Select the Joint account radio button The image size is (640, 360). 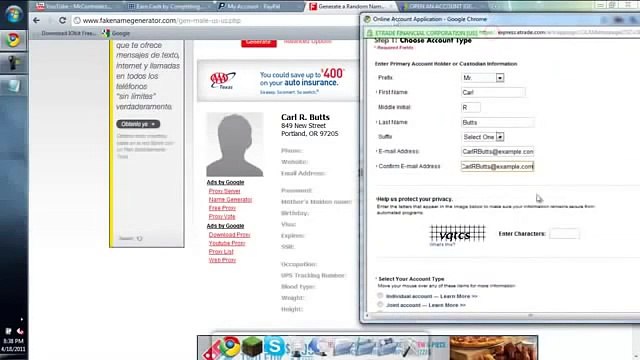[380, 305]
